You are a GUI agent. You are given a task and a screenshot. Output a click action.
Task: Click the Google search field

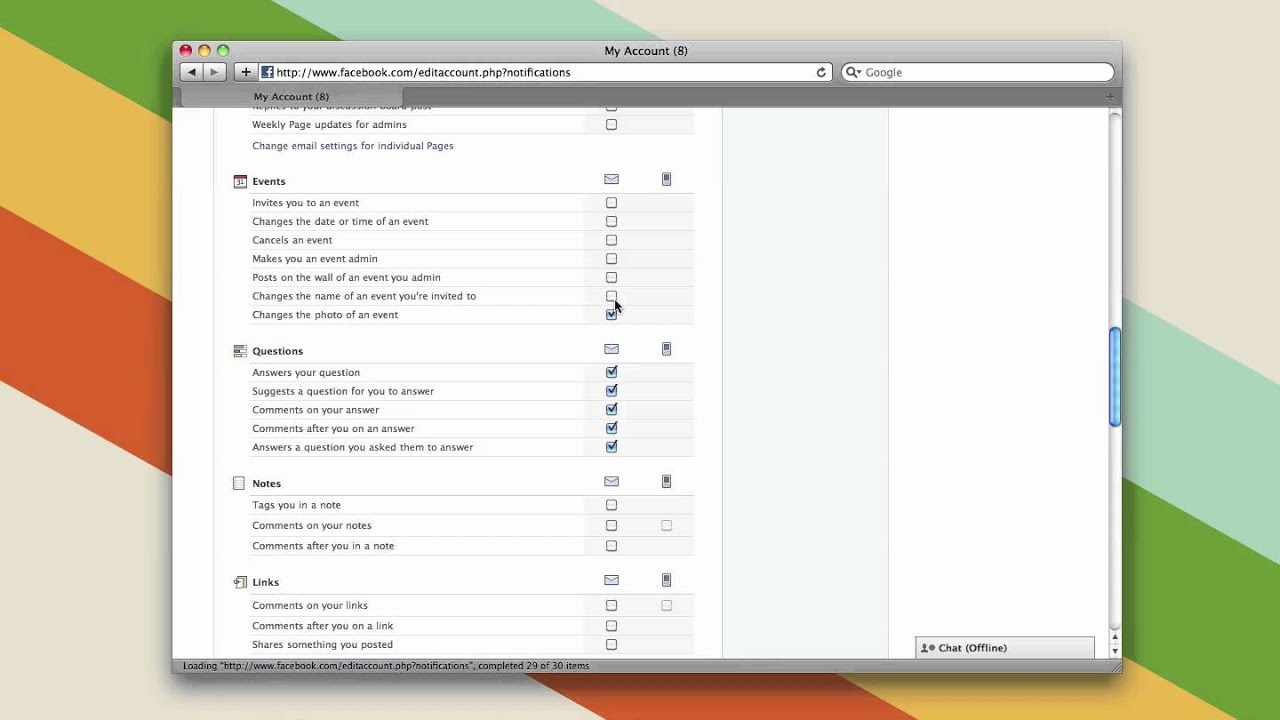(x=978, y=72)
